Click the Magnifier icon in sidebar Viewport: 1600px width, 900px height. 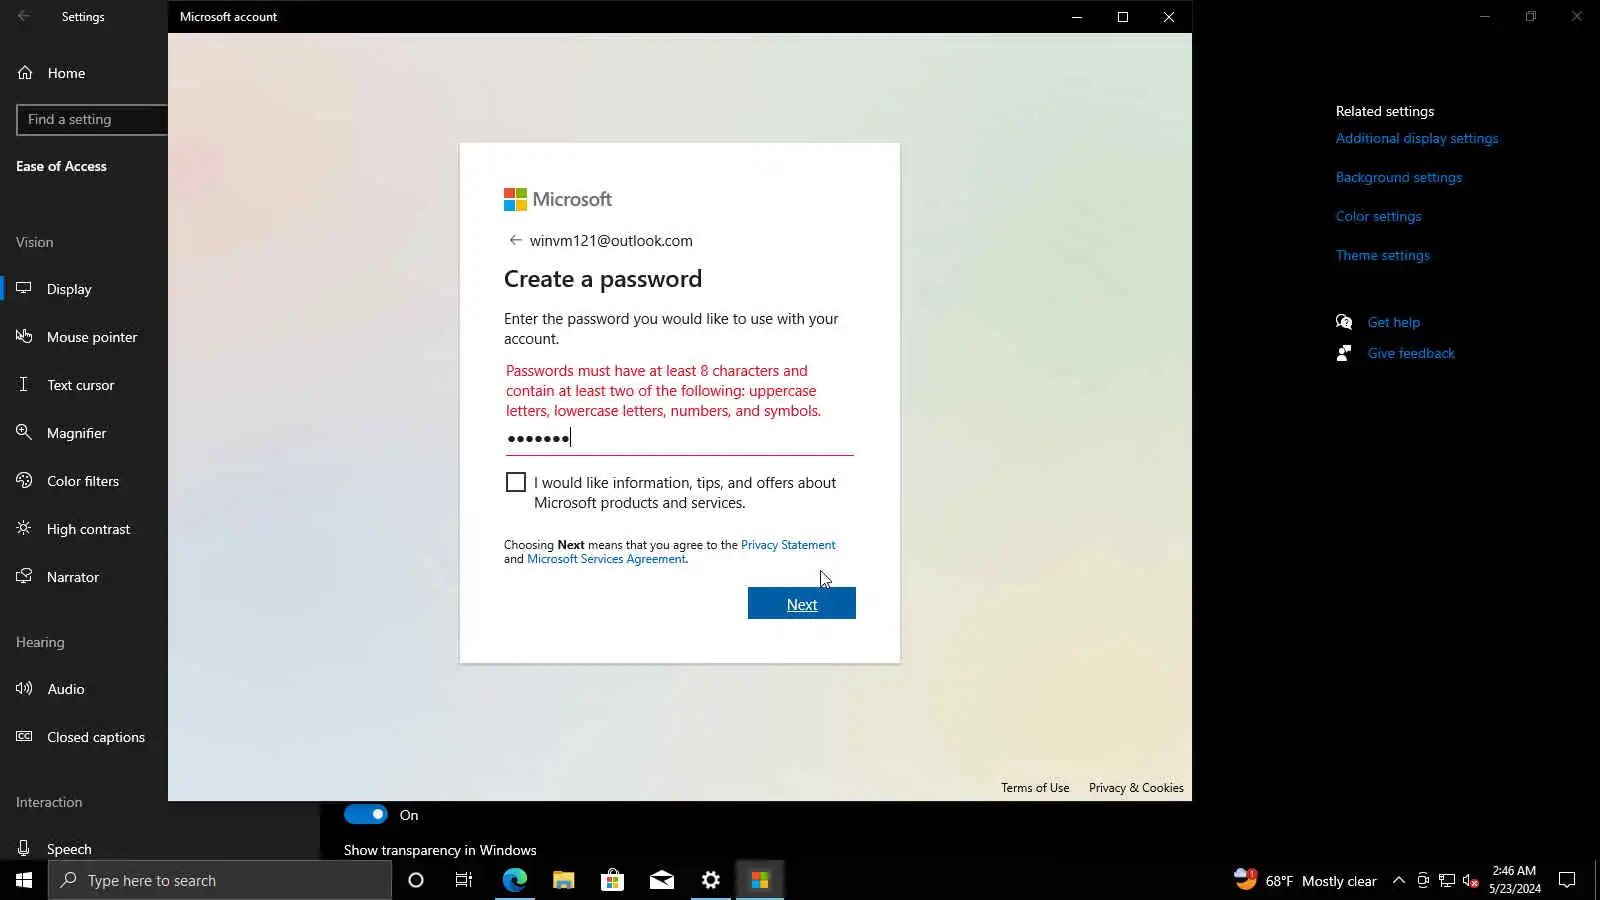point(24,432)
